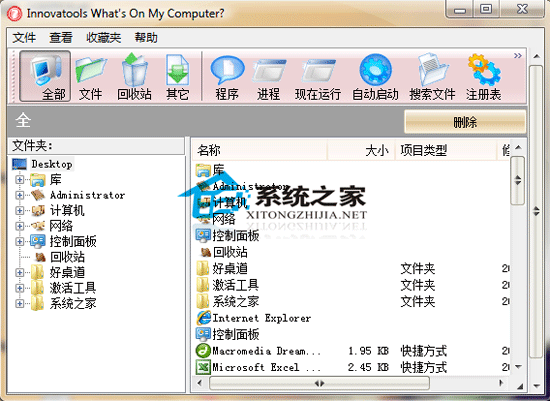Viewport: 550px width, 401px height.
Task: Click Microsoft Excel shortcut icon
Action: click(x=203, y=367)
